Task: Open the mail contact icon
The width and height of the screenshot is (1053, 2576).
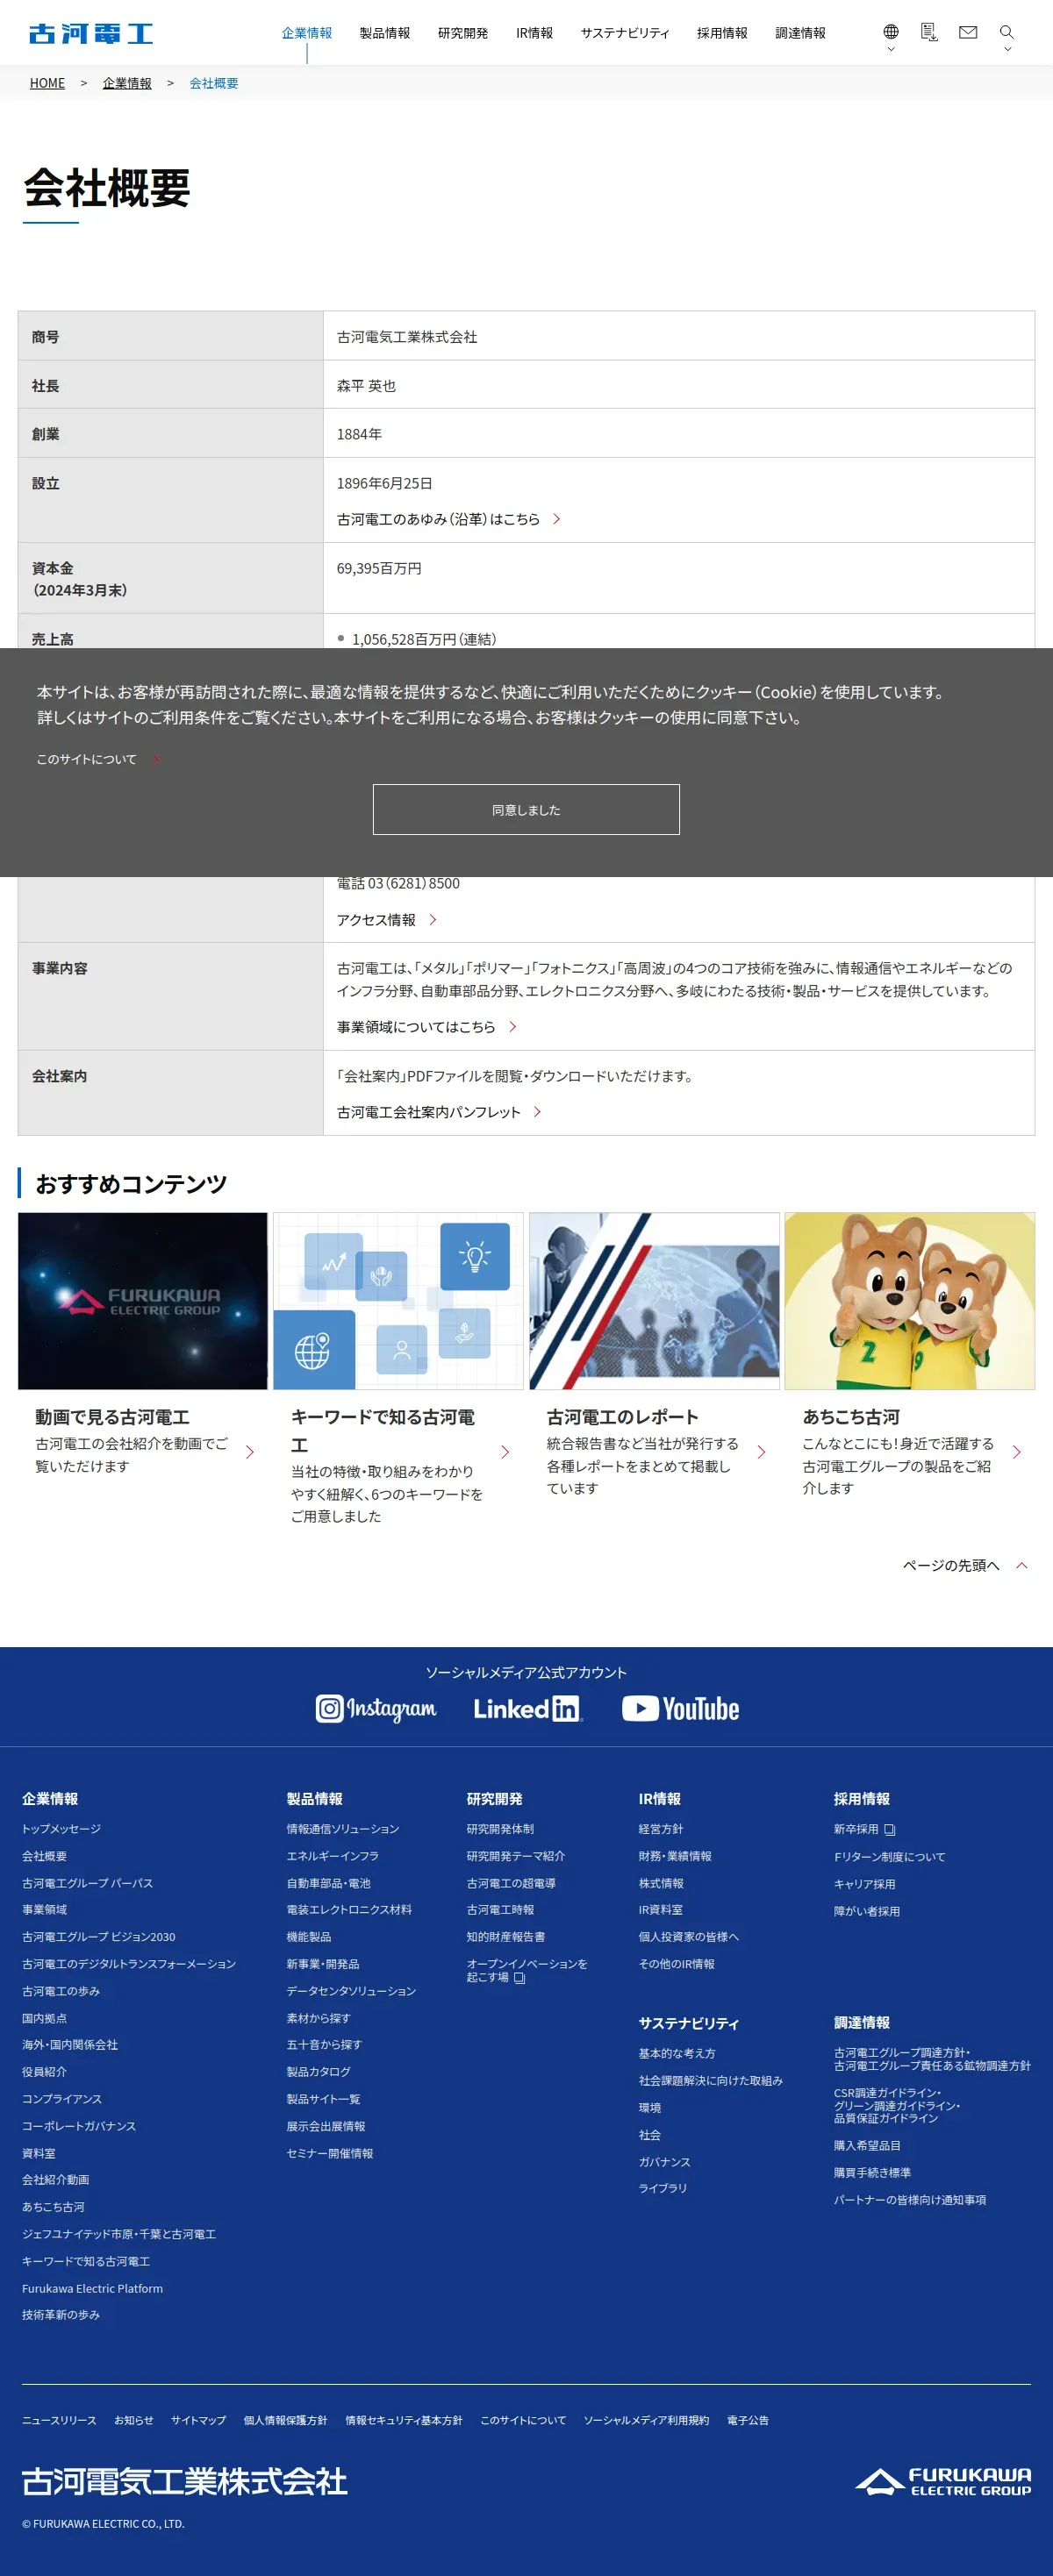Action: (967, 32)
